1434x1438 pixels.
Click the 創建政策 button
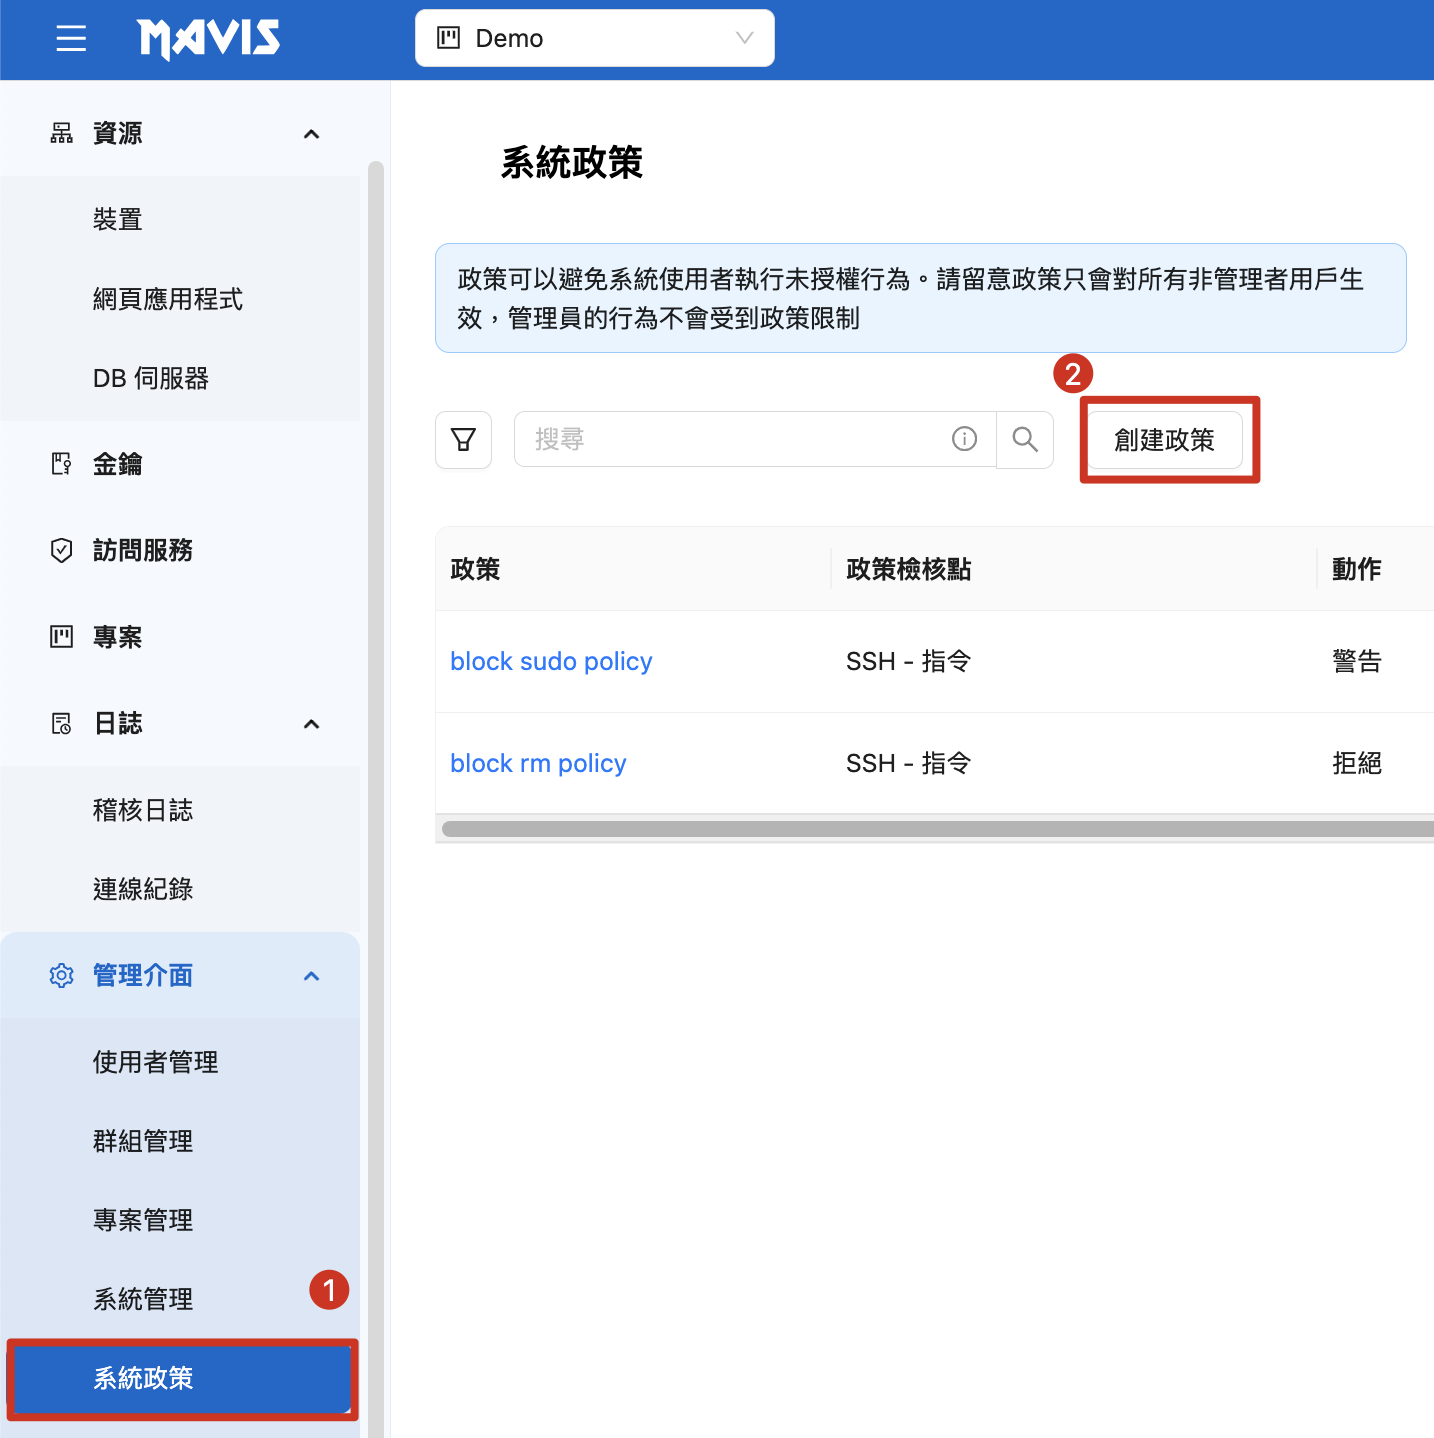click(1164, 440)
